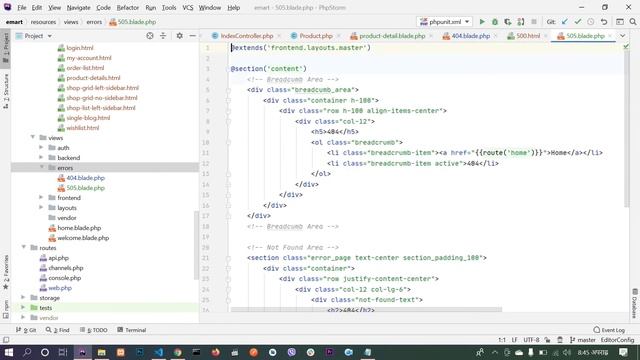Toggle the Structure tool window button
Image resolution: width=640 pixels, height=360 pixels.
click(x=6, y=91)
